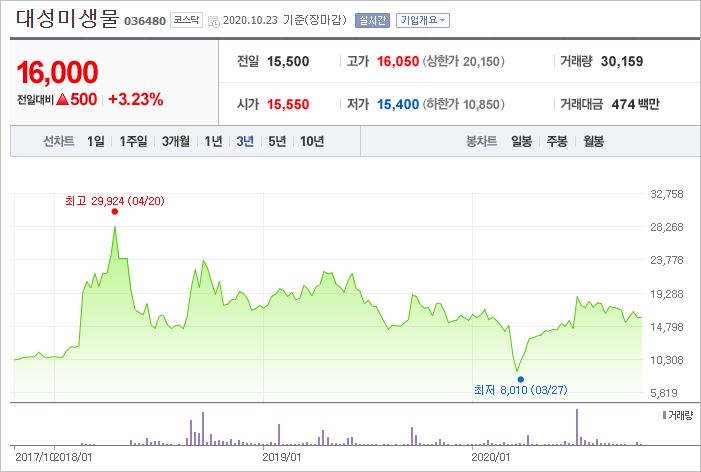Switch chart to 3개월 period
701x472 pixels.
coord(176,142)
